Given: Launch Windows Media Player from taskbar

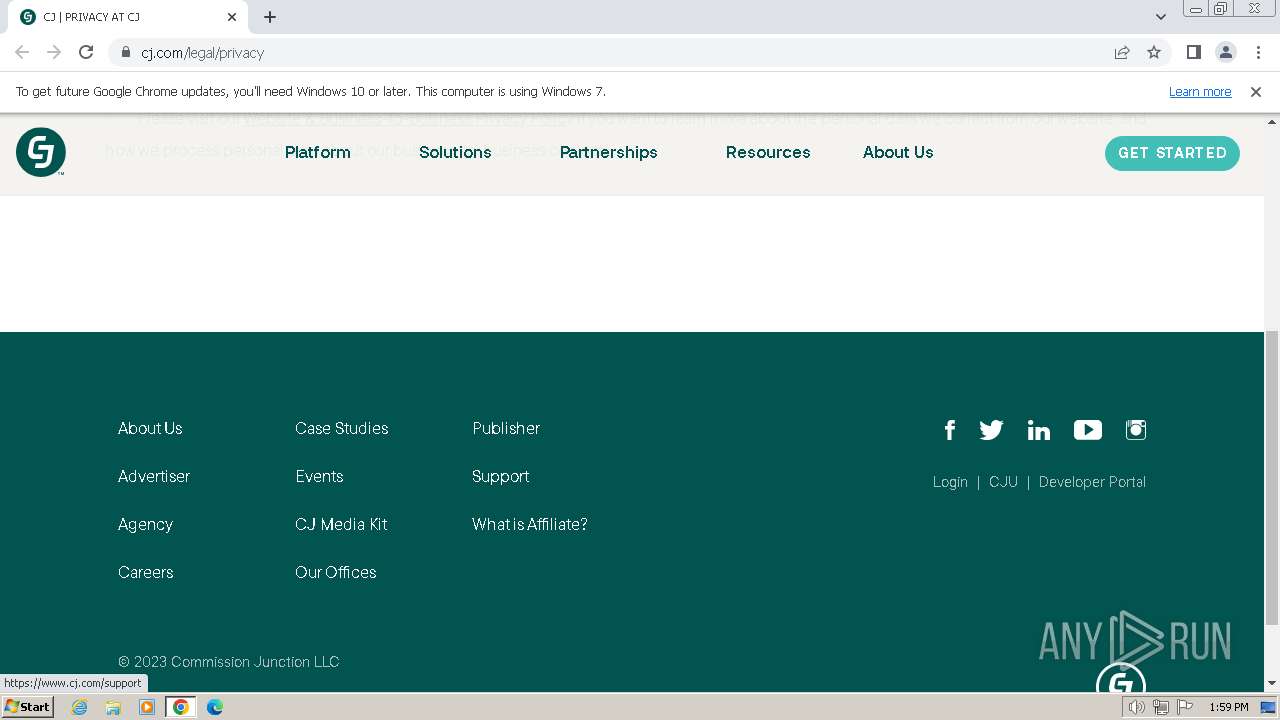Looking at the screenshot, I should tap(147, 707).
